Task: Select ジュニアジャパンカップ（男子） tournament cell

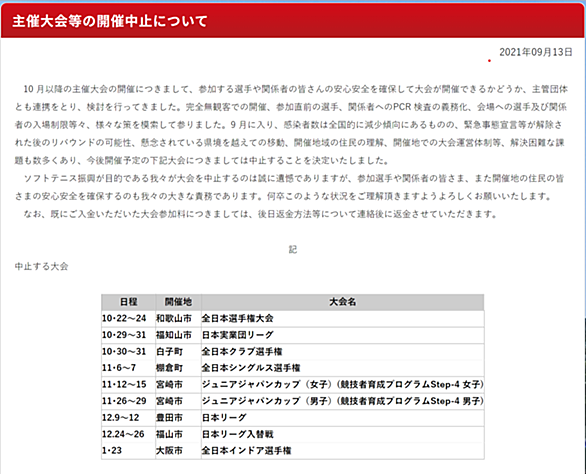Action: 343,401
